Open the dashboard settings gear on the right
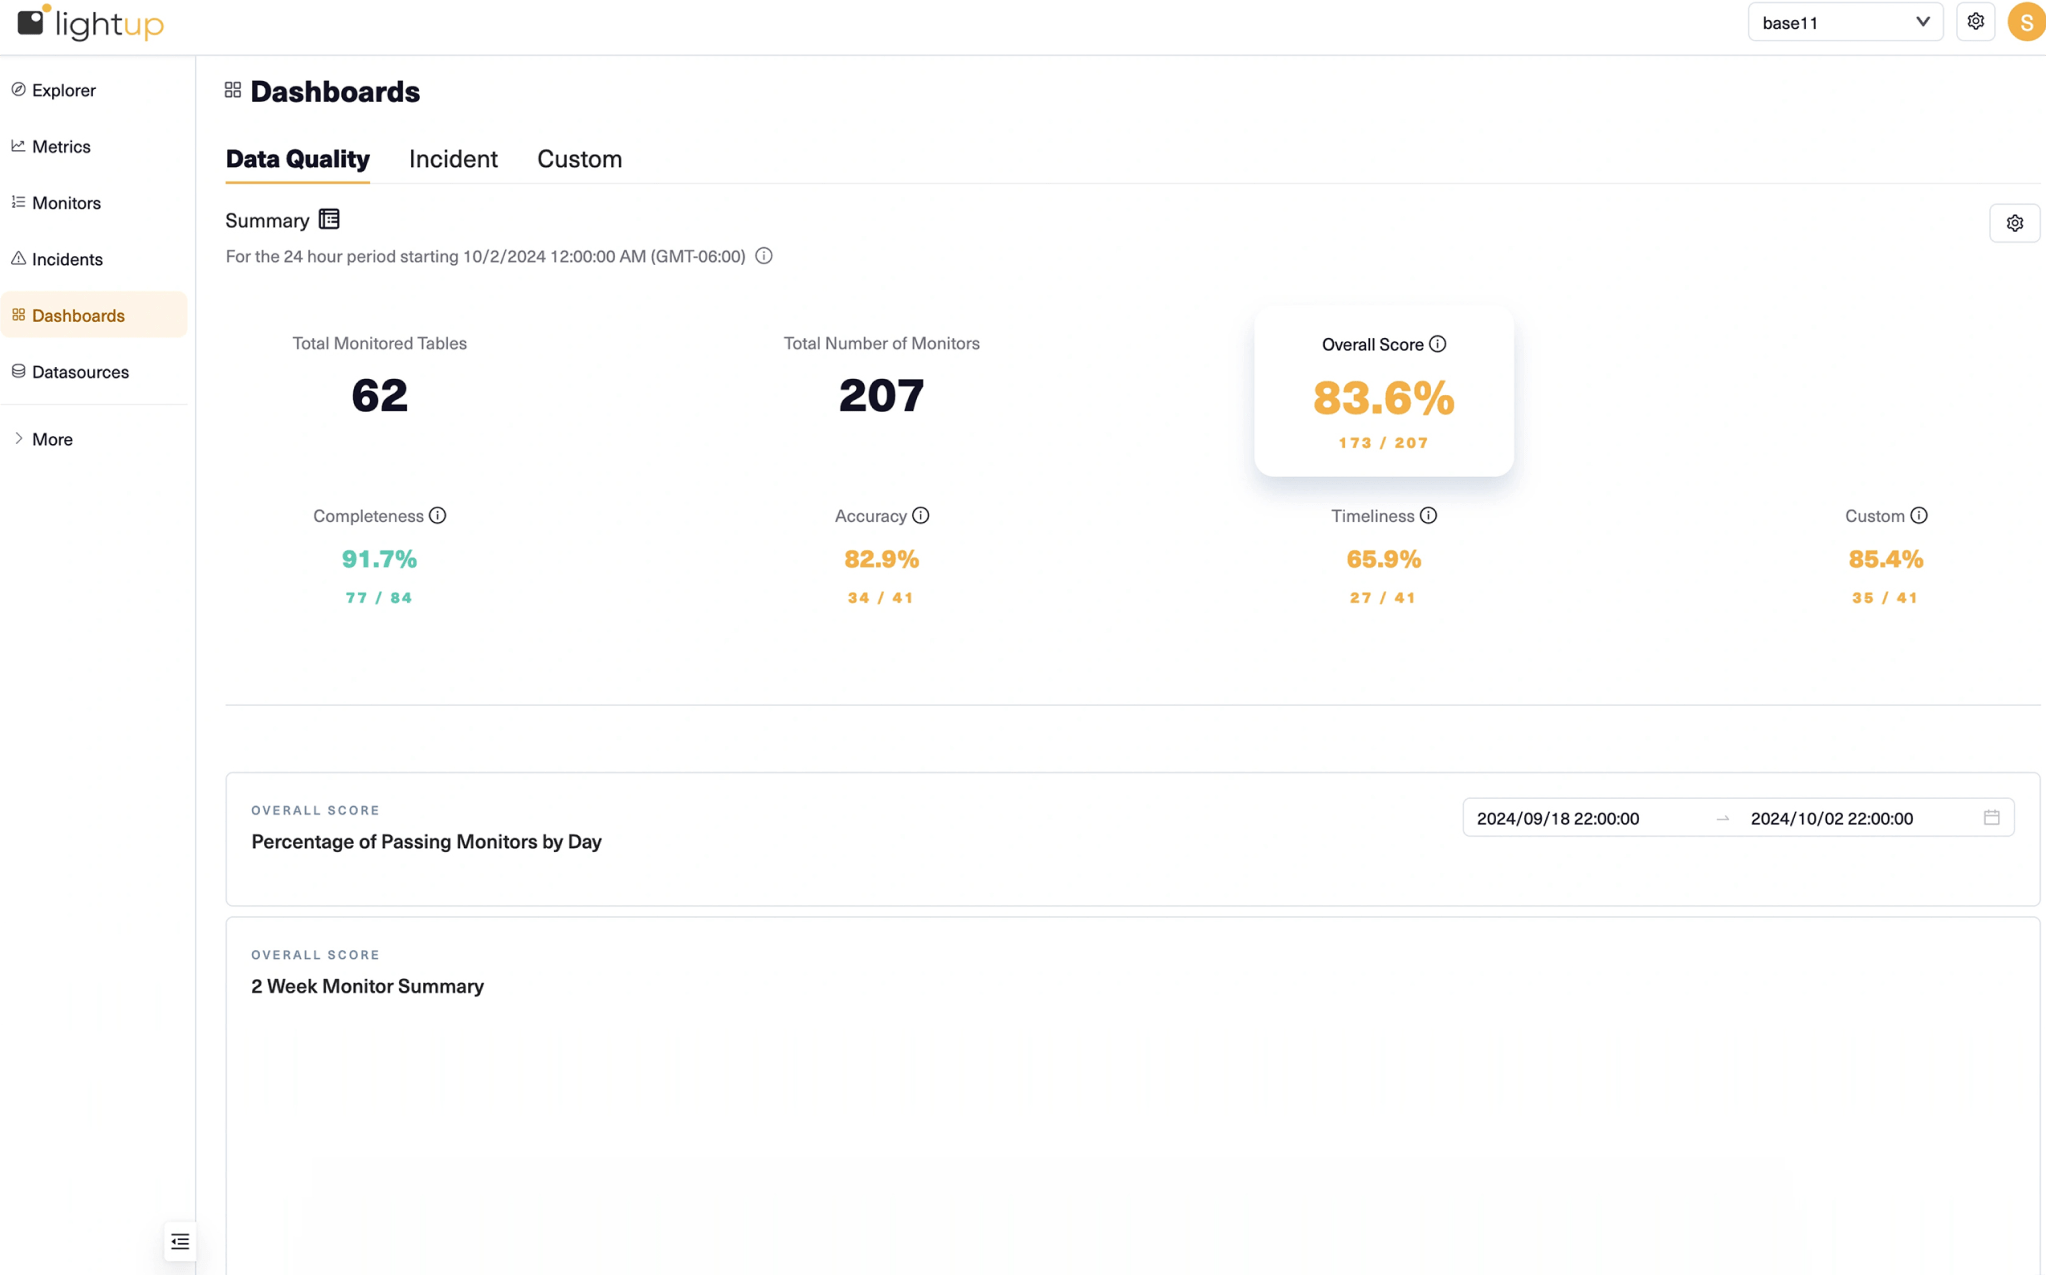The image size is (2049, 1275). click(2015, 222)
